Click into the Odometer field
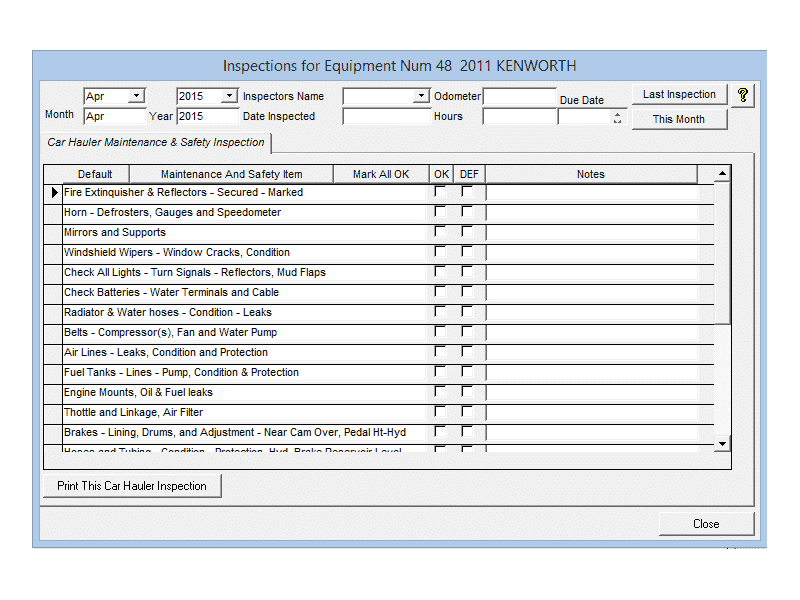 [x=519, y=97]
